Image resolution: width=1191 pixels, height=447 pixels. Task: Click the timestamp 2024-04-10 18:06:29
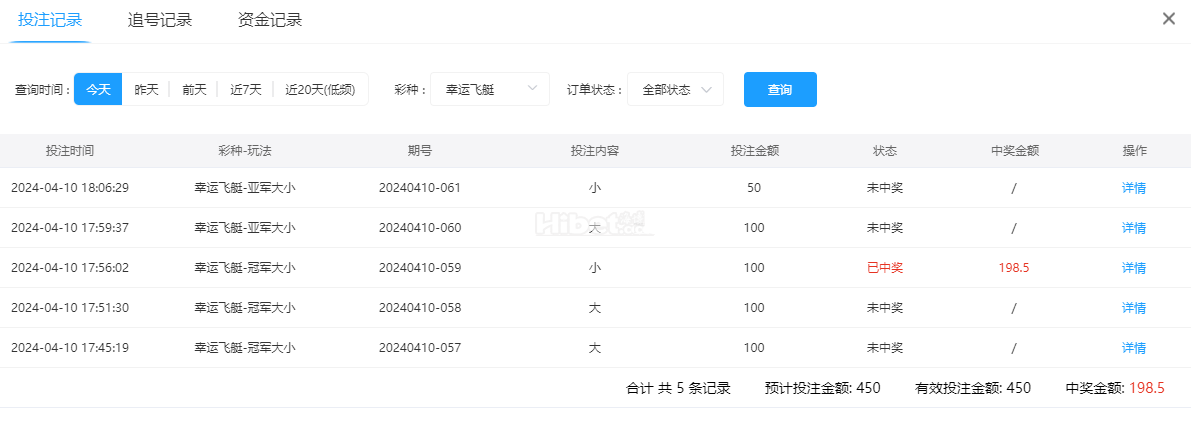tap(70, 188)
